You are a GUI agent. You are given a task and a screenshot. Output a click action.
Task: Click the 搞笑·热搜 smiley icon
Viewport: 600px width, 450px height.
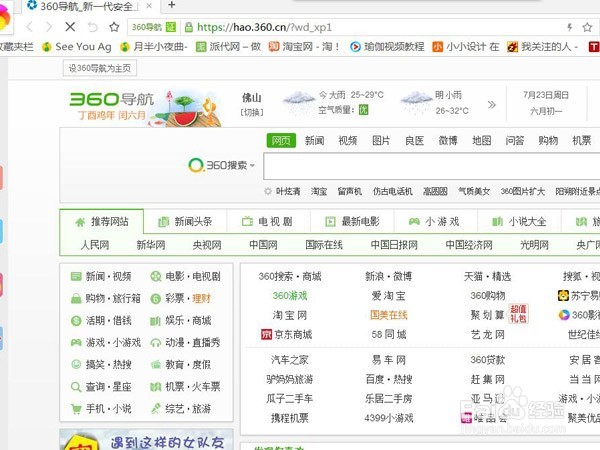coord(76,364)
